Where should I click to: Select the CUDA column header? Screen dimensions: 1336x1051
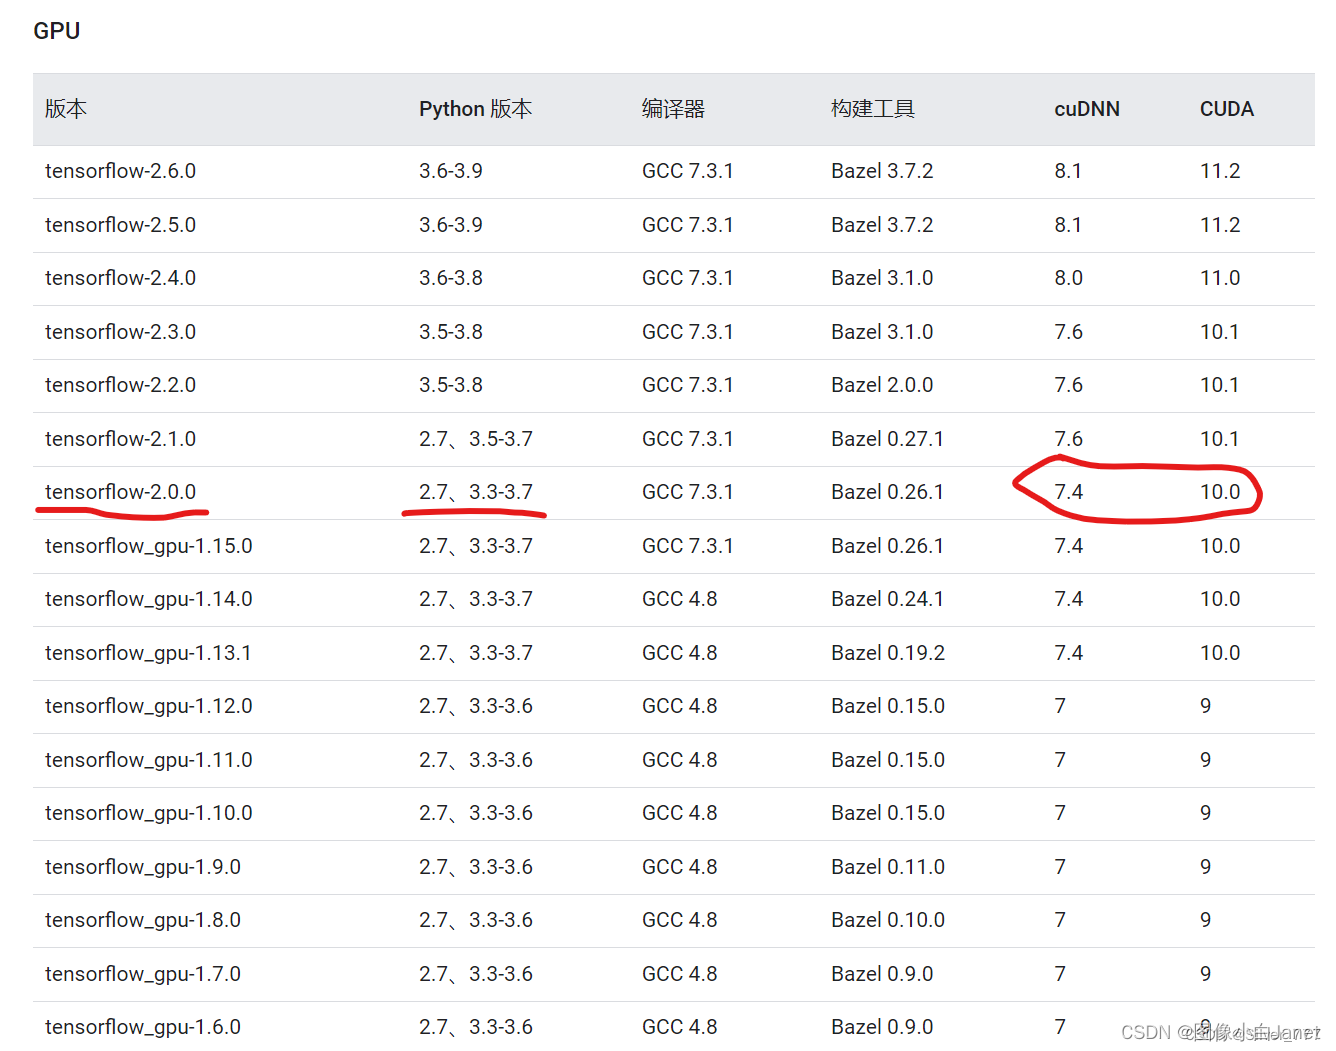coord(1227,109)
